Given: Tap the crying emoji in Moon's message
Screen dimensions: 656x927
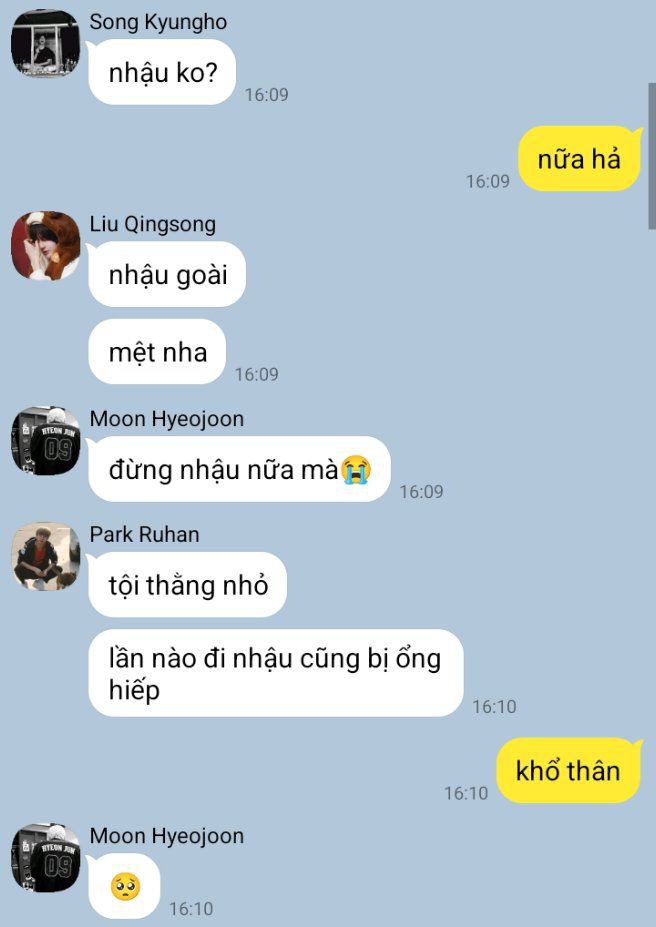Looking at the screenshot, I should pos(356,470).
